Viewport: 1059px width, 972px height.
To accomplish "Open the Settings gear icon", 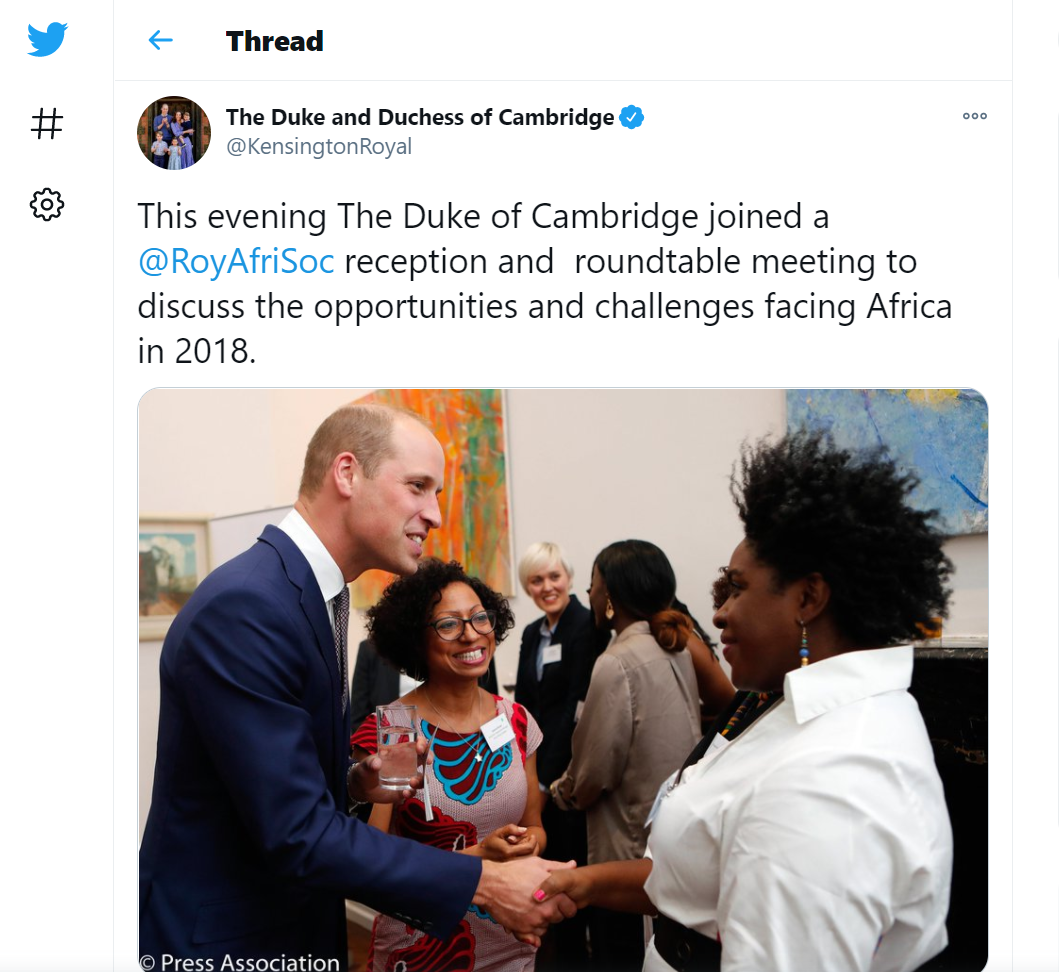I will point(47,205).
